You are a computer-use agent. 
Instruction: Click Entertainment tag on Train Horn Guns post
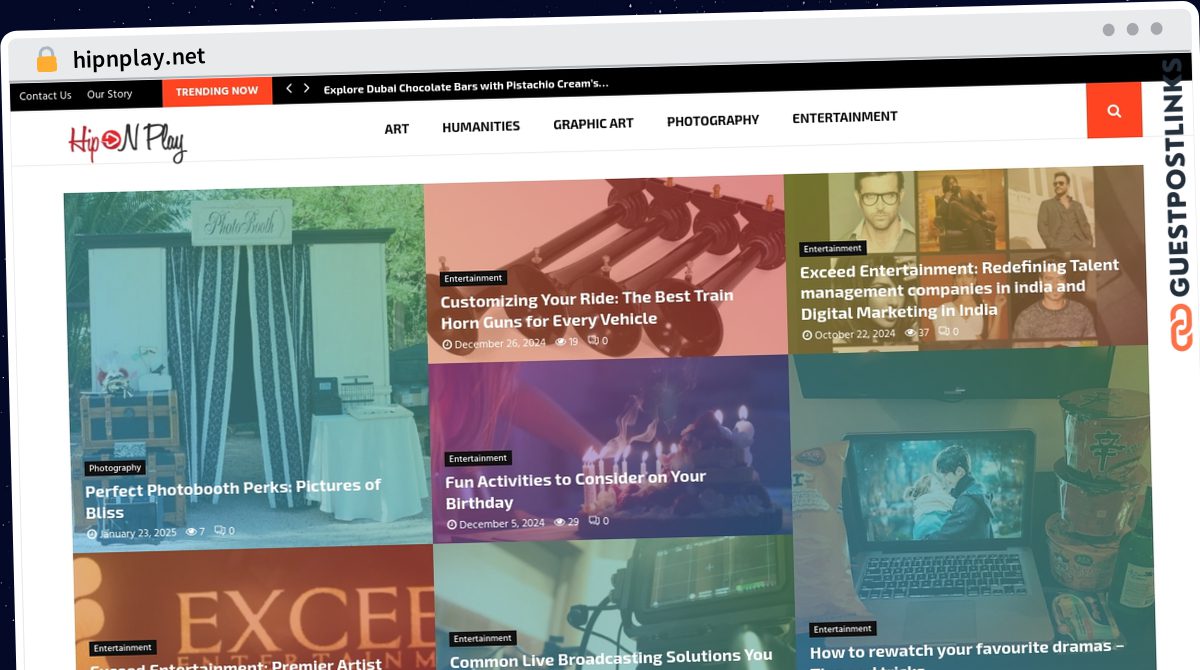[474, 278]
